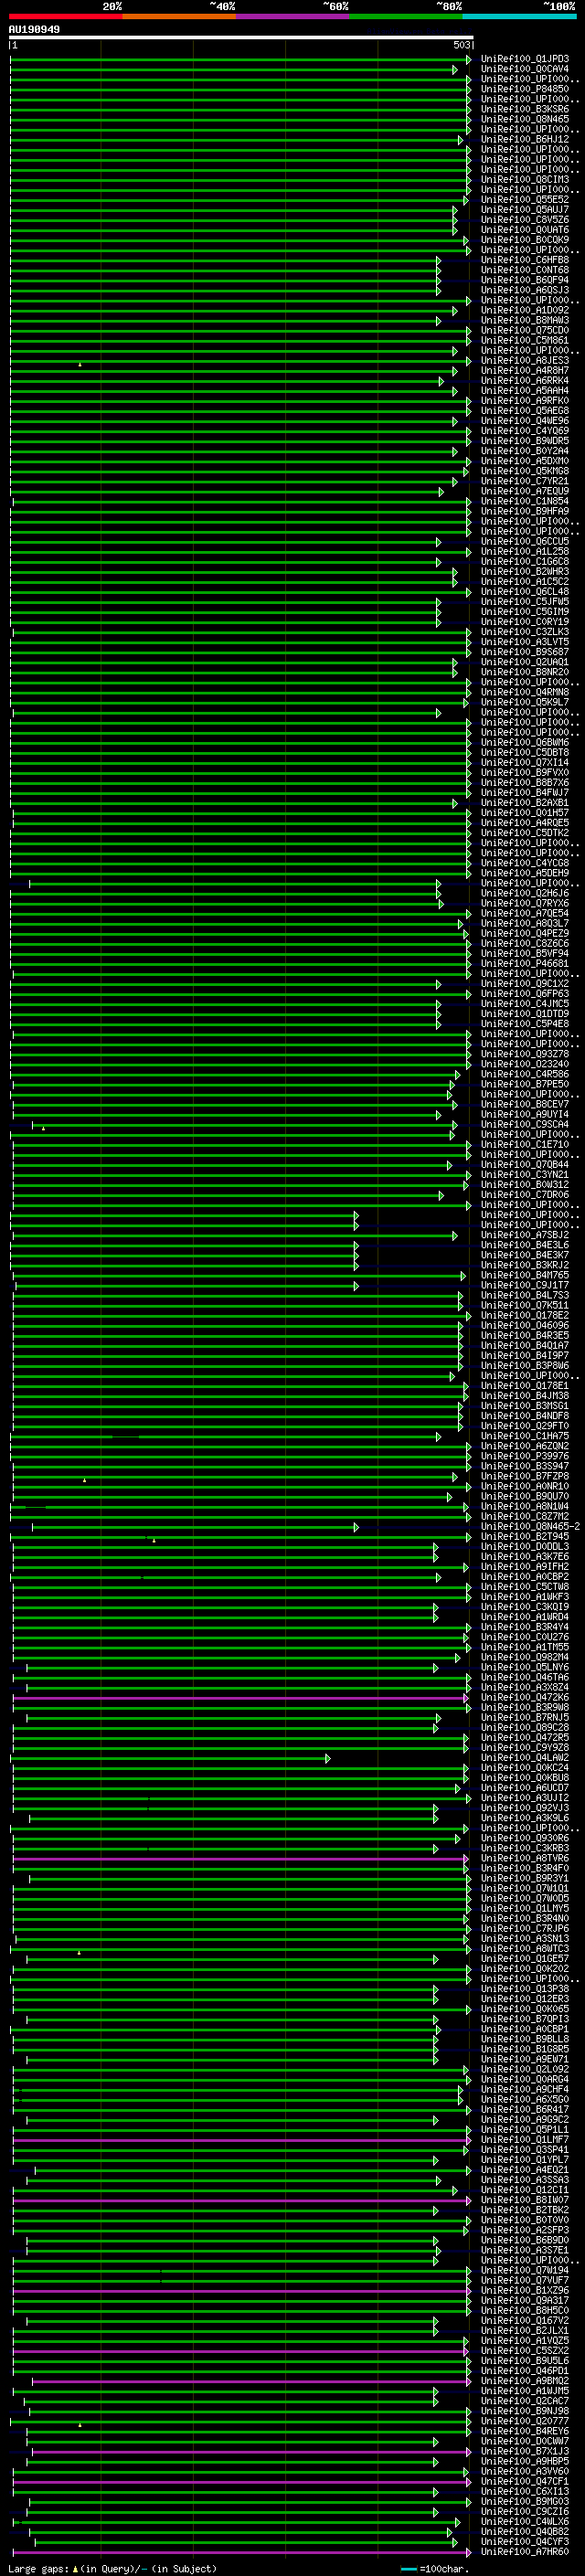Select hit label UniRef100_A7SBJ2
Screen dimensions: 585x2576
[x=525, y=1235]
